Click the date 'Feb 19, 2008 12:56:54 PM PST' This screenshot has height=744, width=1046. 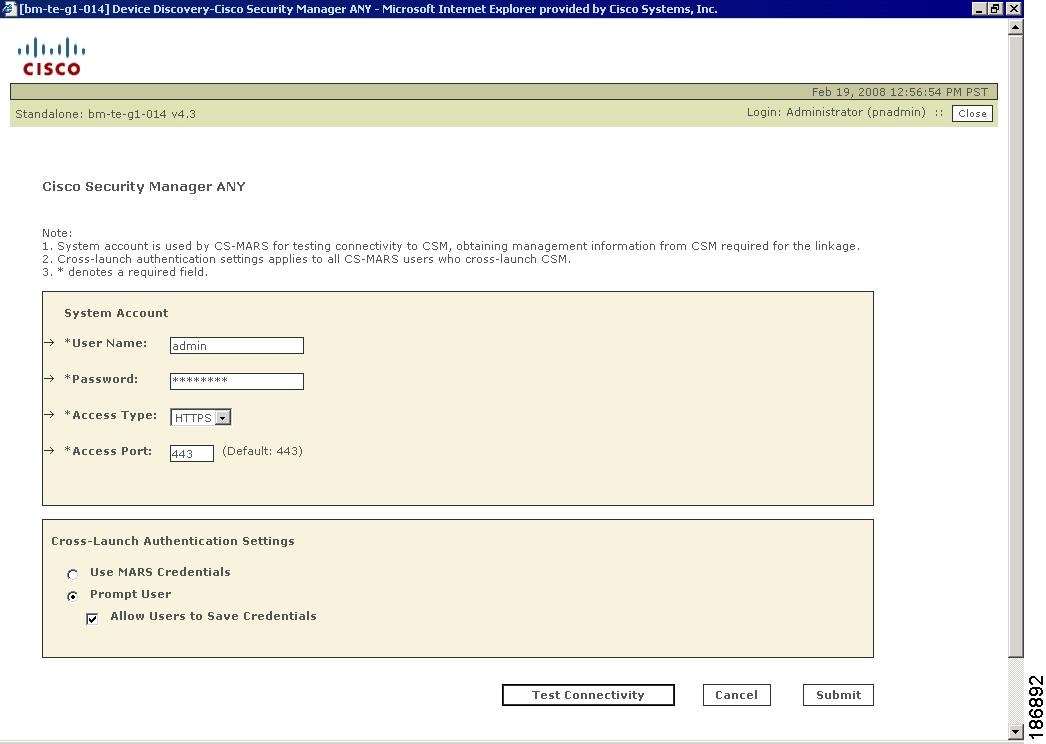coord(899,92)
